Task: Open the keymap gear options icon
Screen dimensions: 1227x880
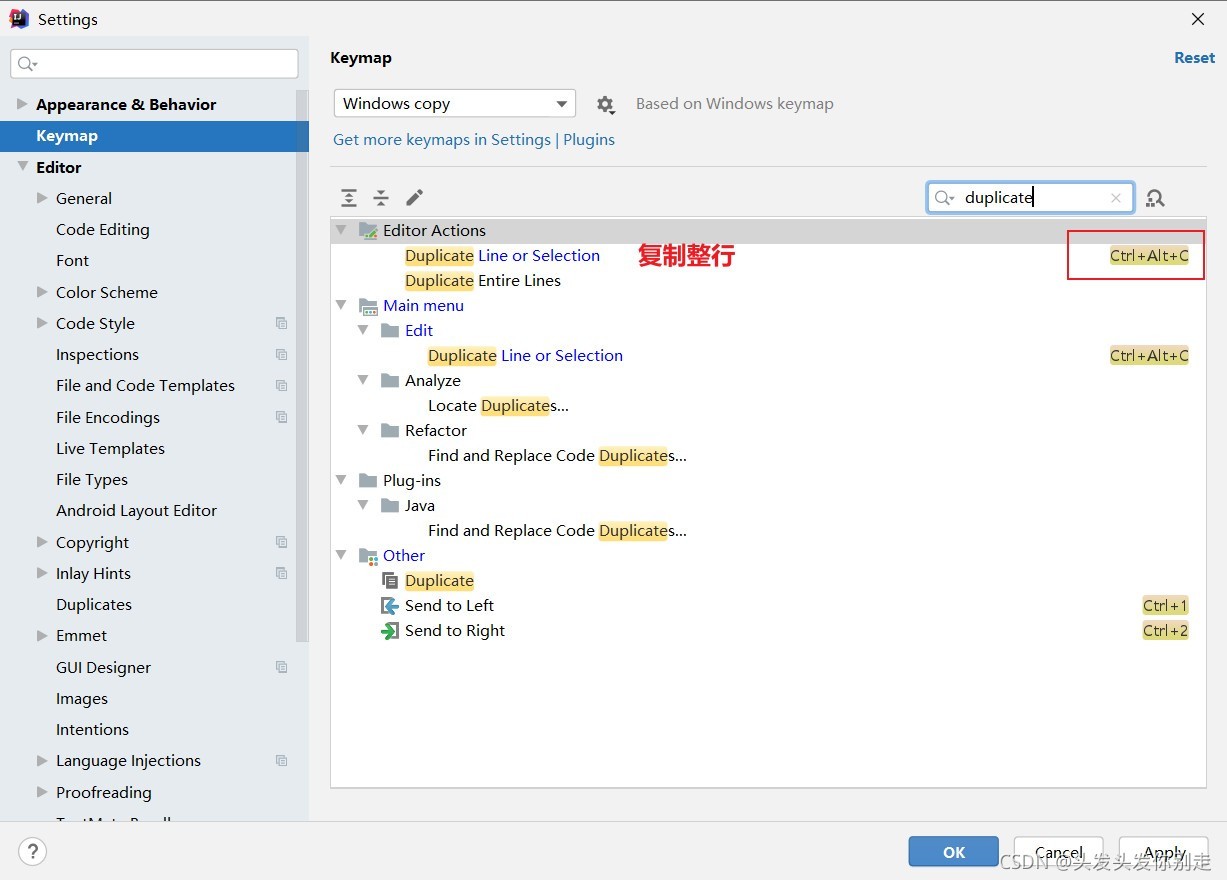Action: click(605, 104)
